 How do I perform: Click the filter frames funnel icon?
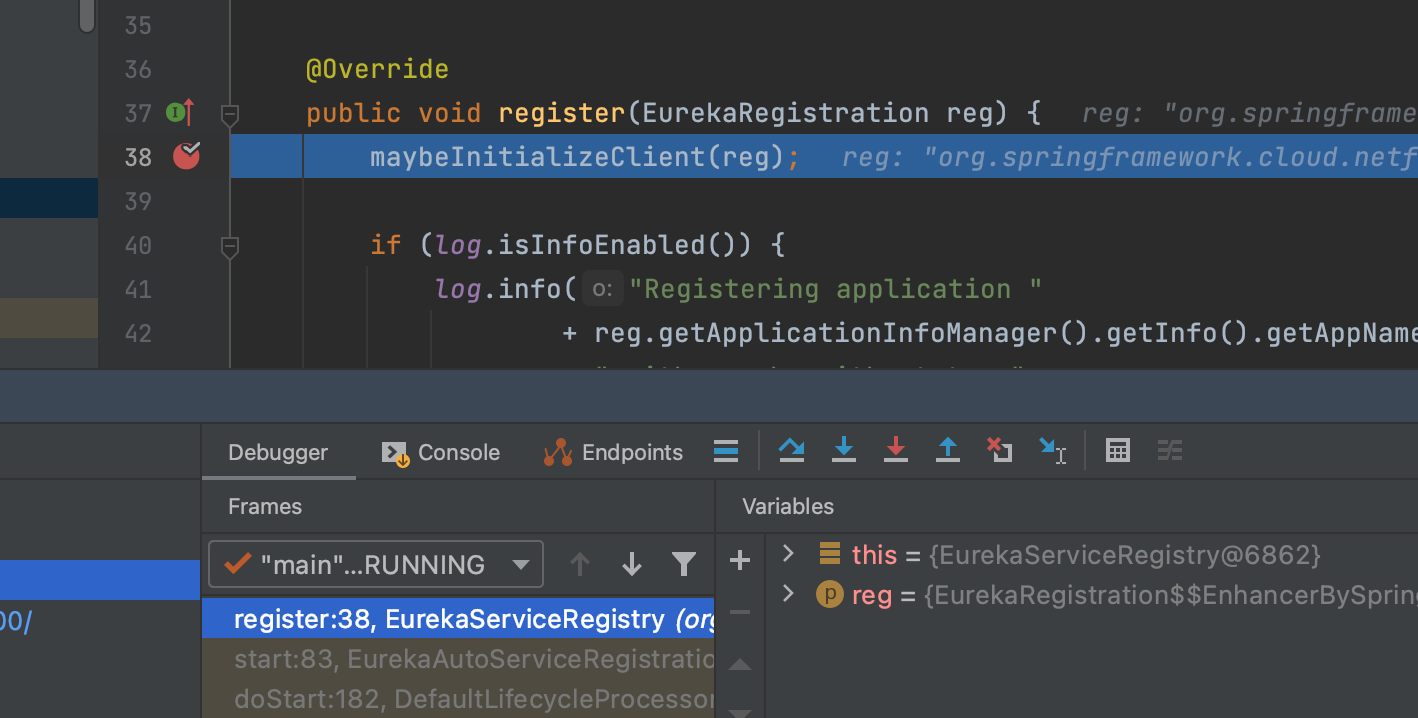684,565
